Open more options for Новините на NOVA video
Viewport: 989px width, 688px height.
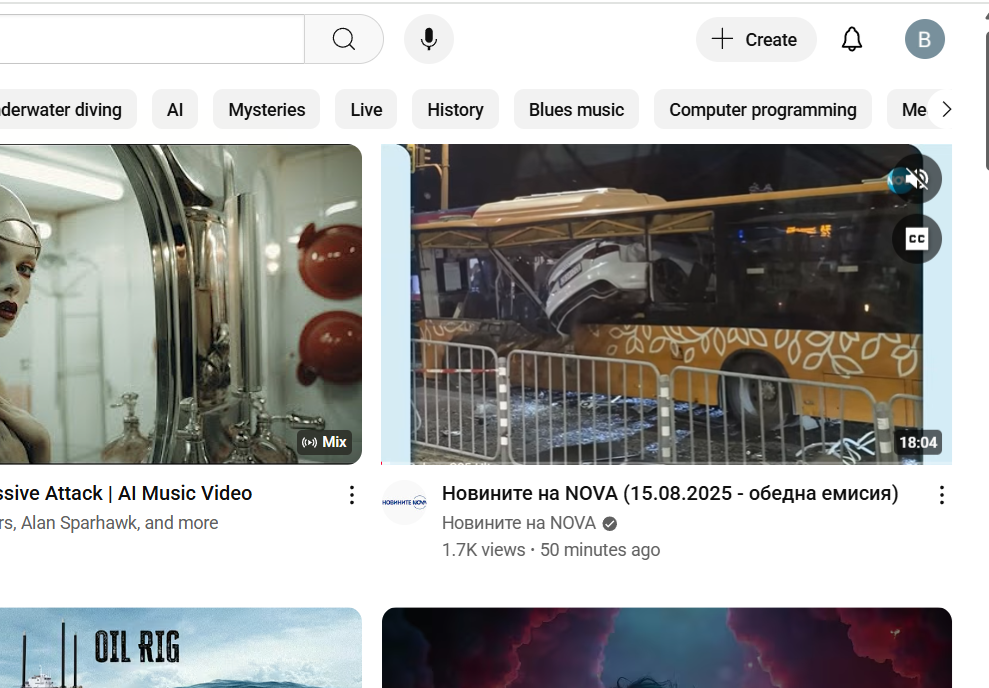click(x=942, y=494)
